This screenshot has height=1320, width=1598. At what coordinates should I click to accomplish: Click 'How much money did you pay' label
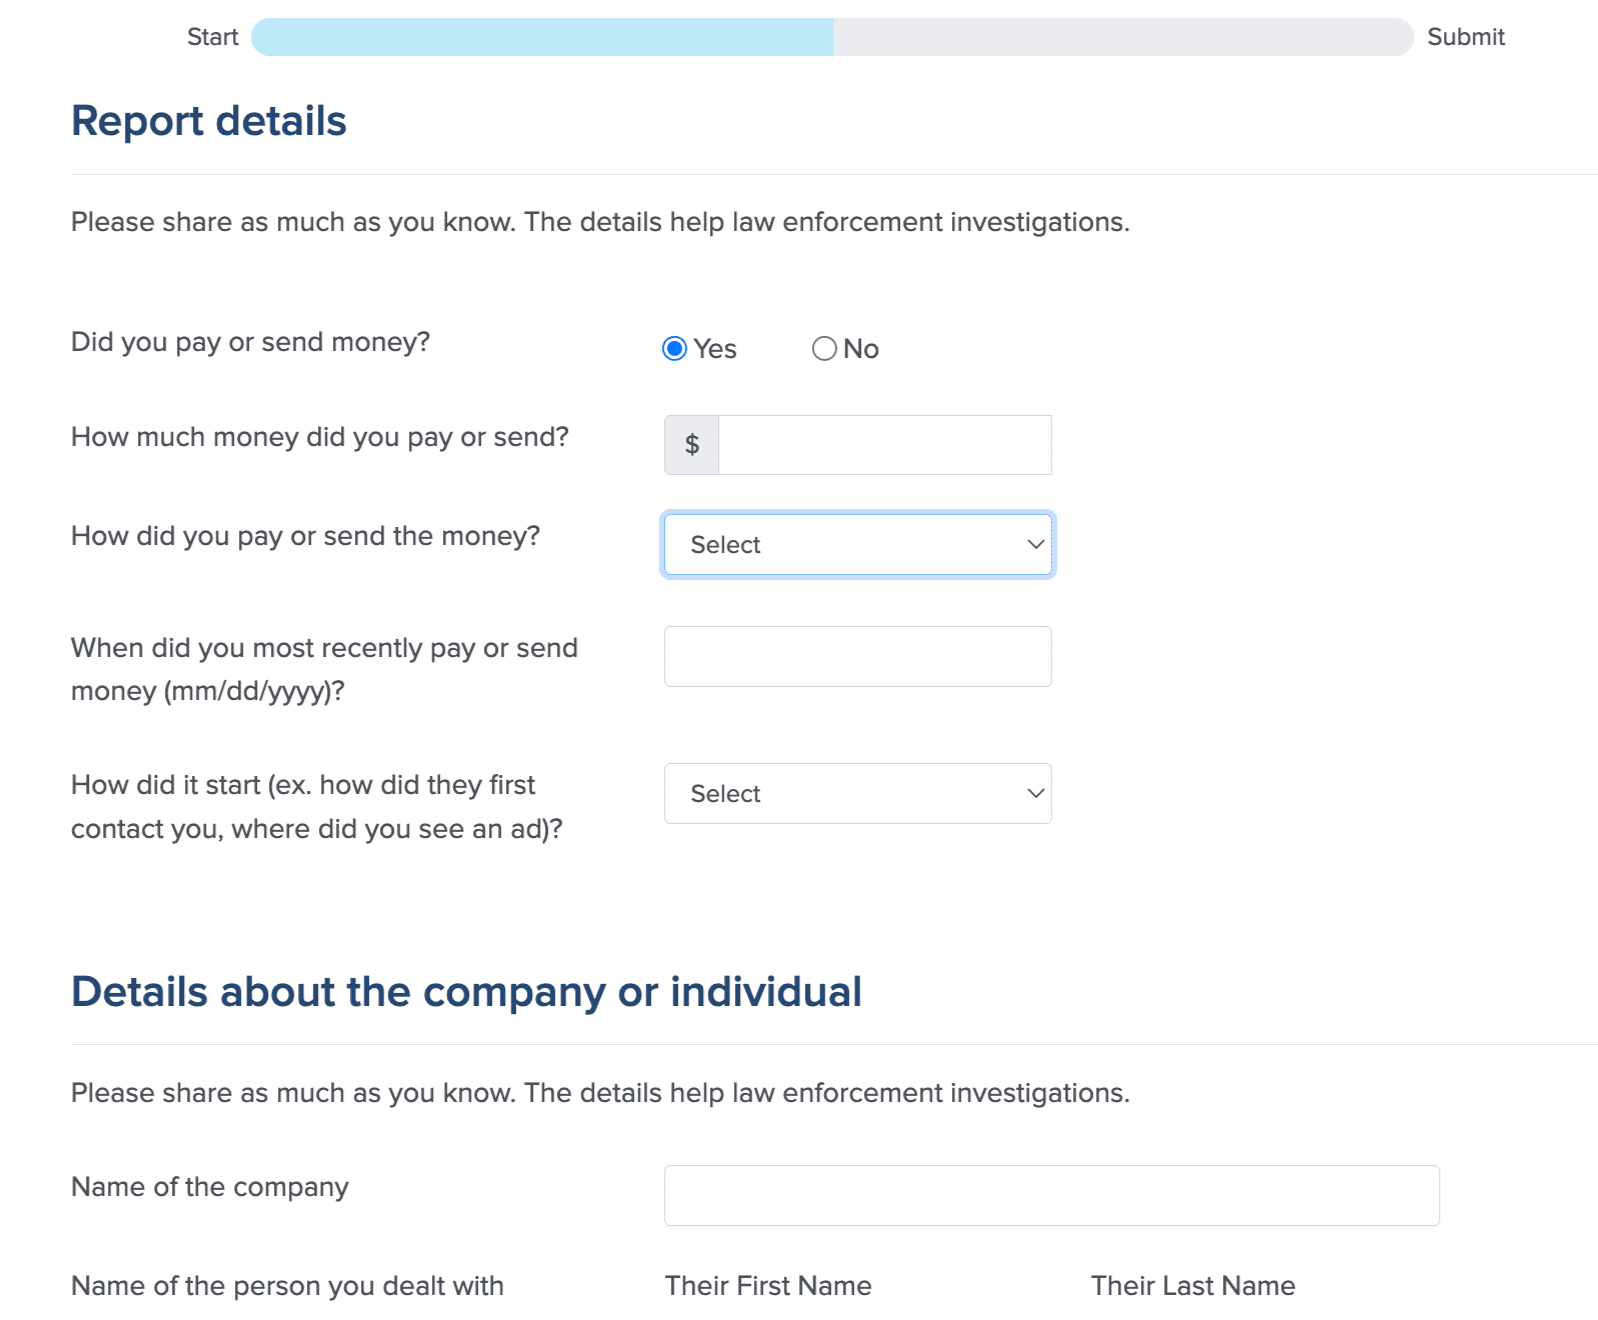pos(320,437)
